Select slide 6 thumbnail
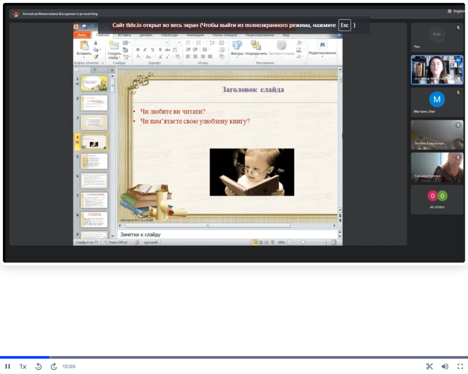Viewport: 468px width, 374px height. [x=94, y=181]
